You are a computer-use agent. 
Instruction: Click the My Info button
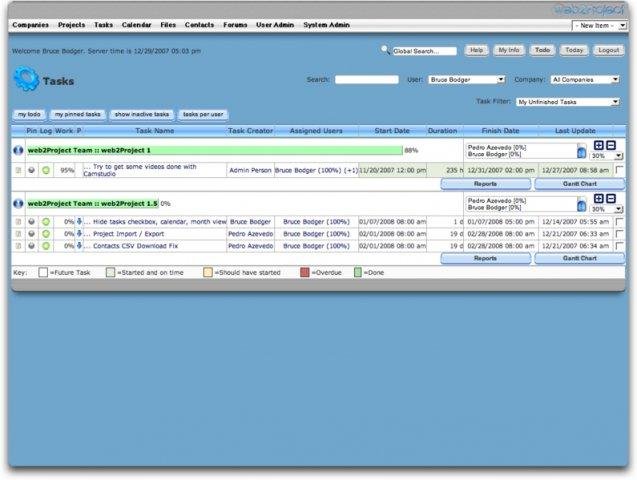click(x=509, y=50)
